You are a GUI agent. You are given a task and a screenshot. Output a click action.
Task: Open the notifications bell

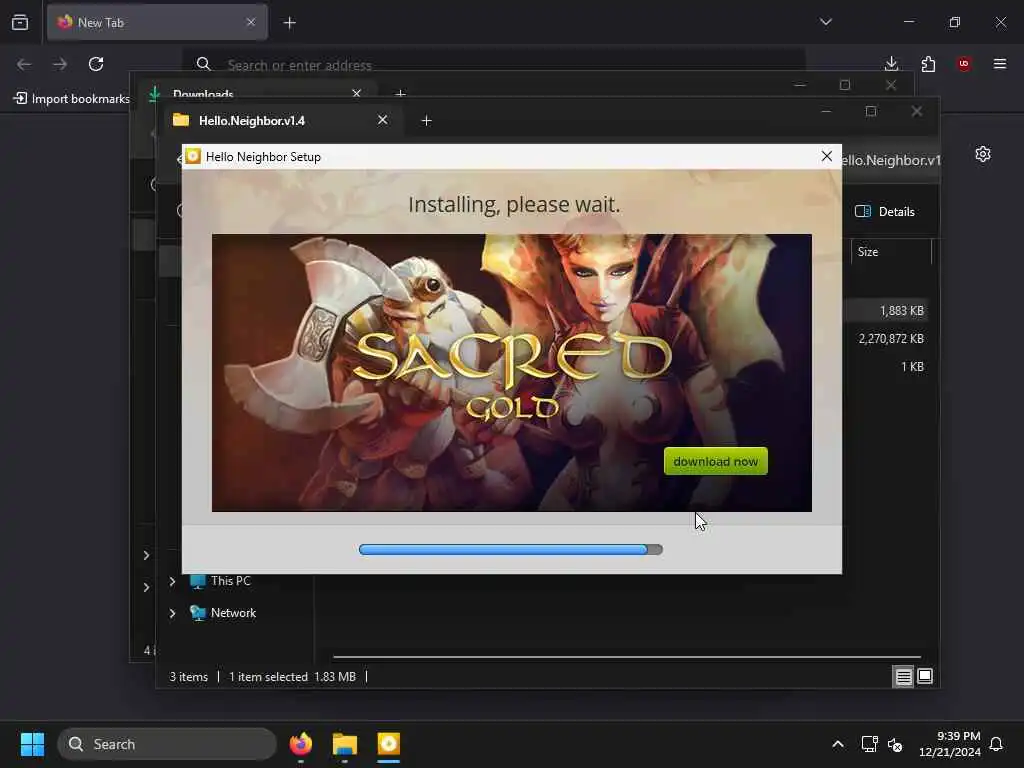996,744
